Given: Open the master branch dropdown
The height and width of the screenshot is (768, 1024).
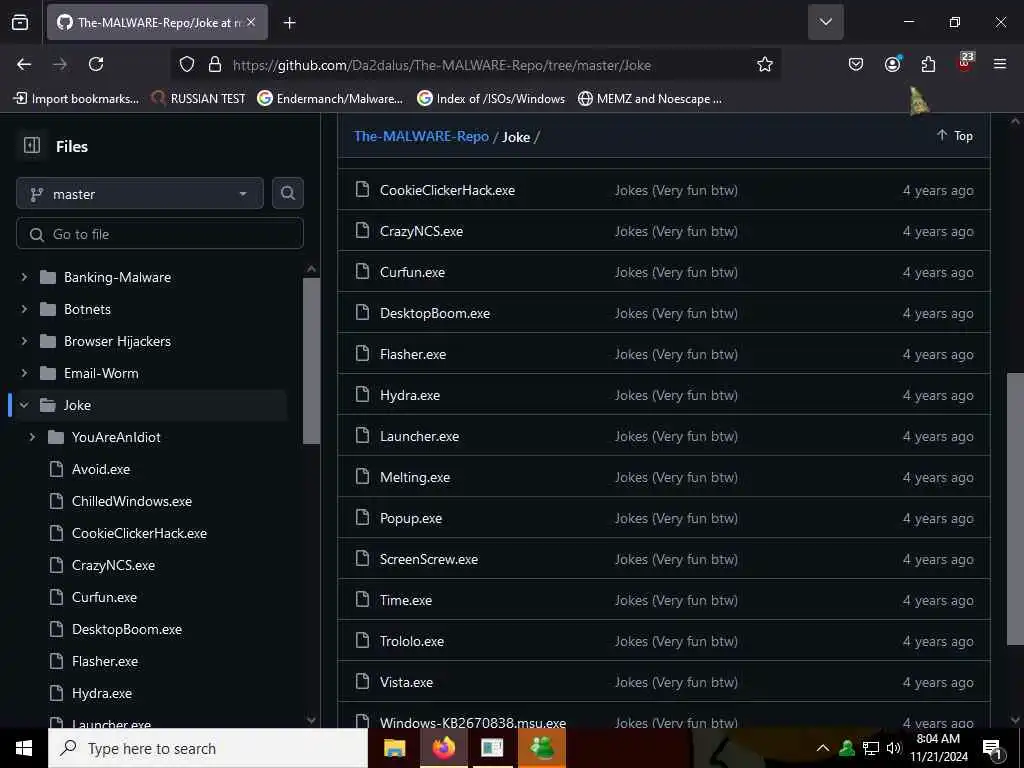Looking at the screenshot, I should [x=140, y=193].
